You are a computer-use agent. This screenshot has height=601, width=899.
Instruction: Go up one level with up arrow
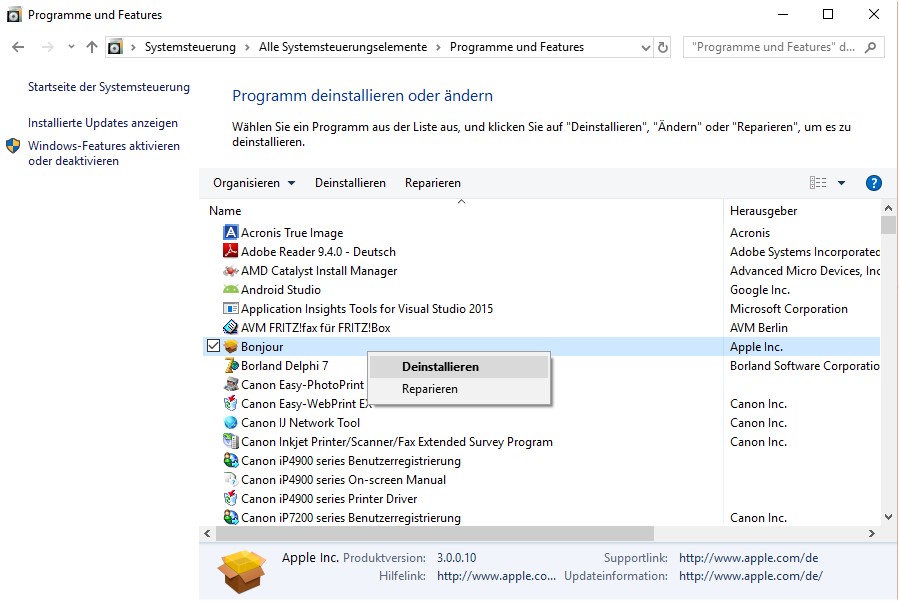point(92,47)
